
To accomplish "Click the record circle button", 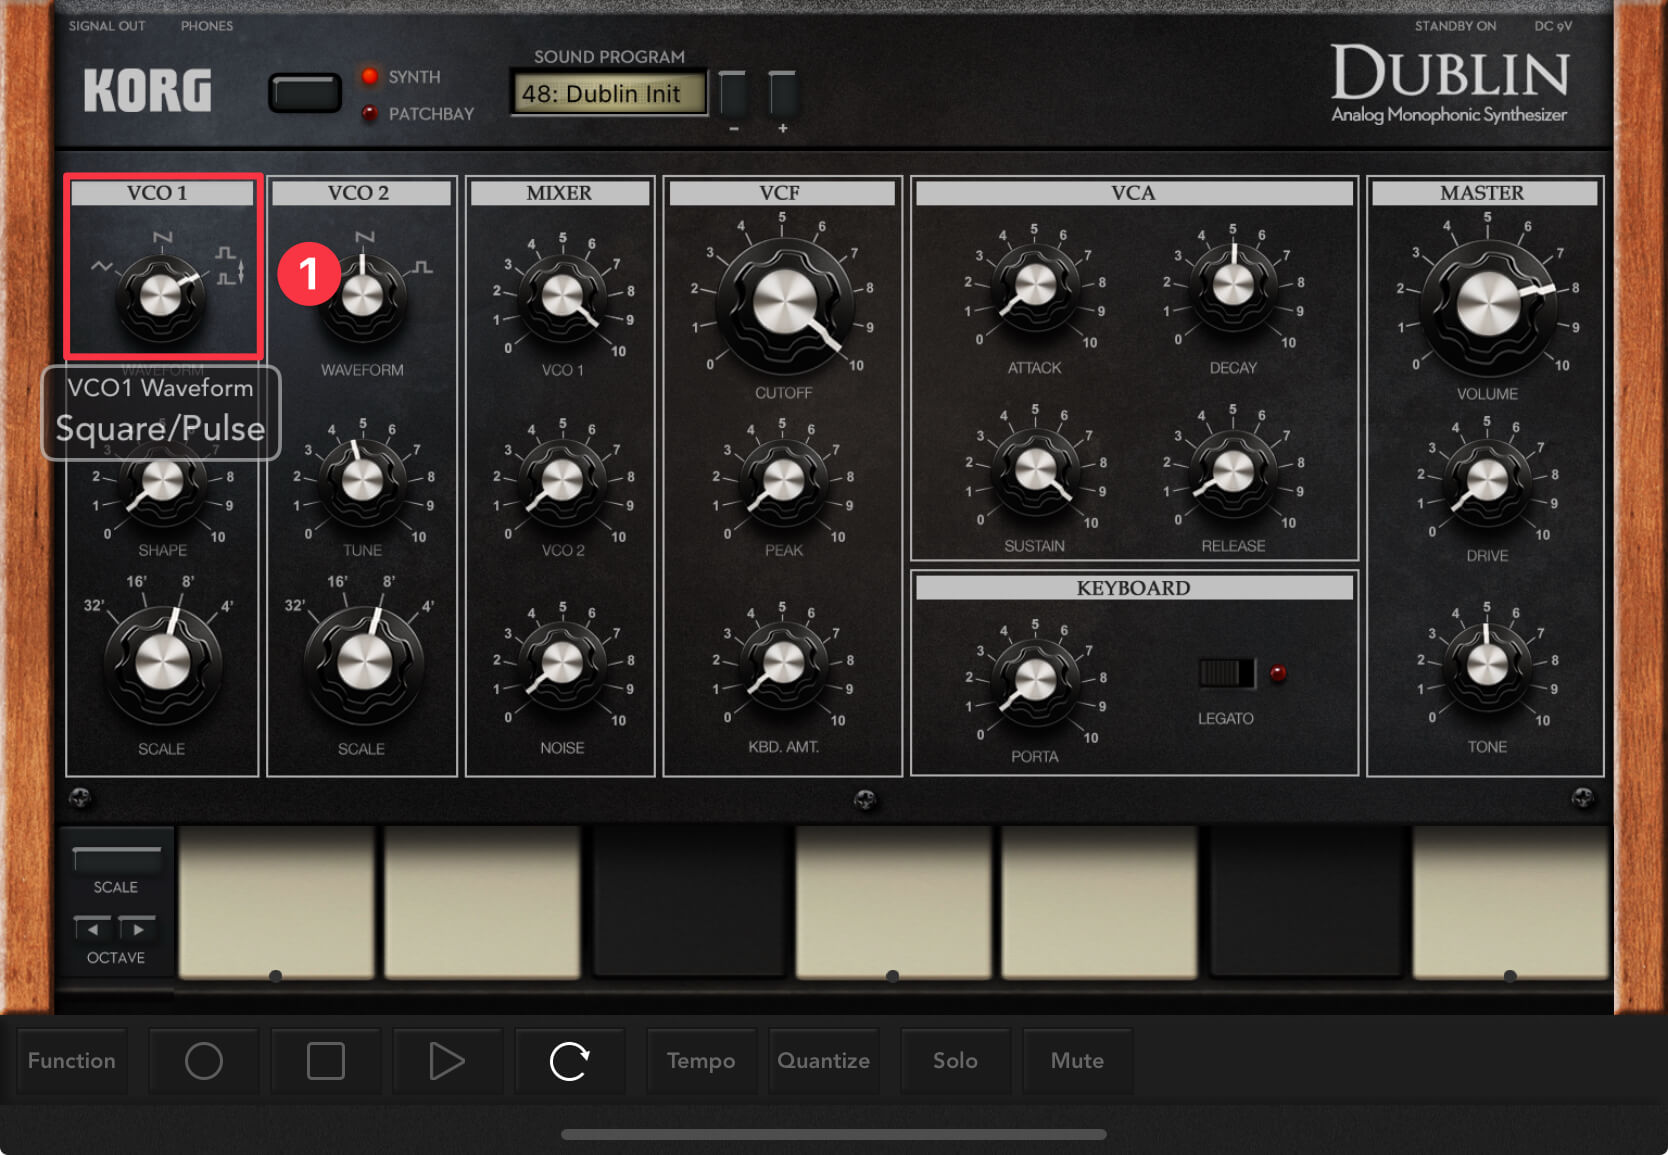I will [x=204, y=1061].
